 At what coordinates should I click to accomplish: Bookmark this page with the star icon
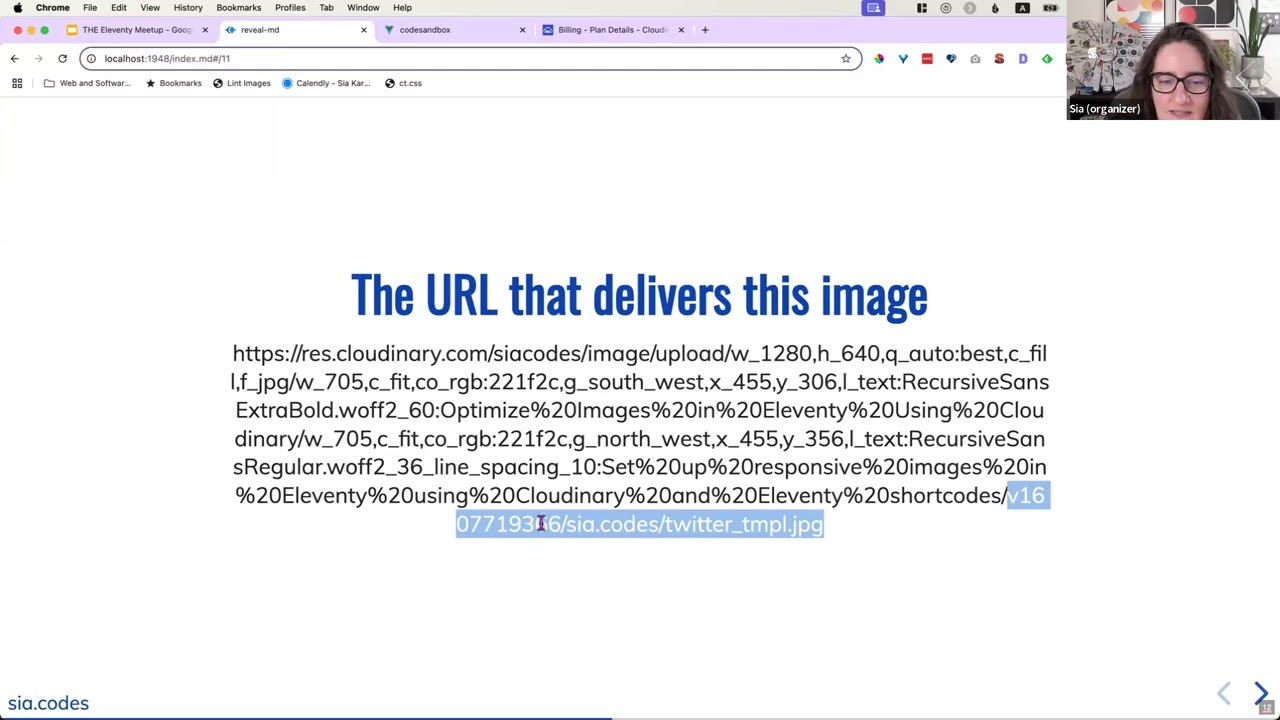coord(846,59)
